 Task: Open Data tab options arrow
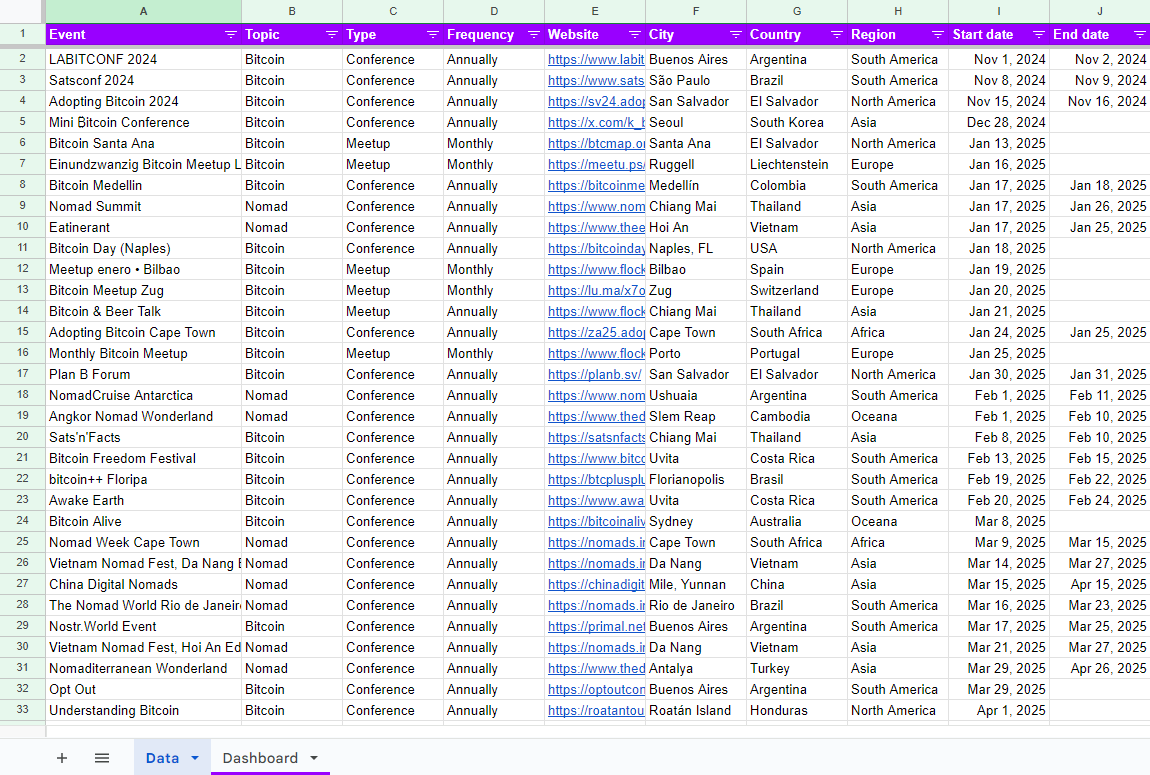pyautogui.click(x=195, y=758)
